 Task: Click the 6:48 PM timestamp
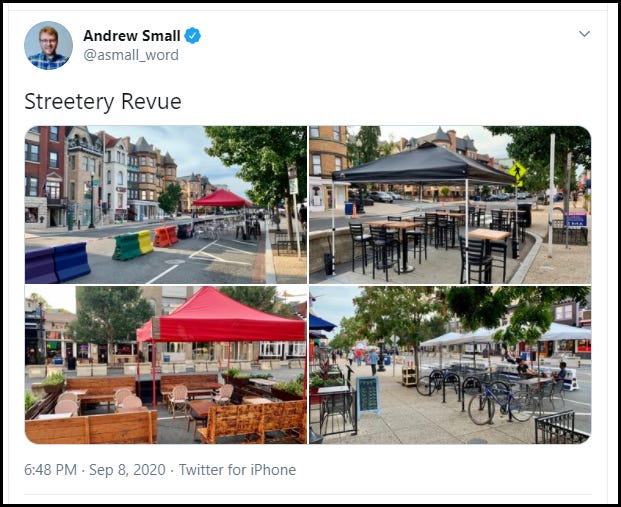(50, 470)
